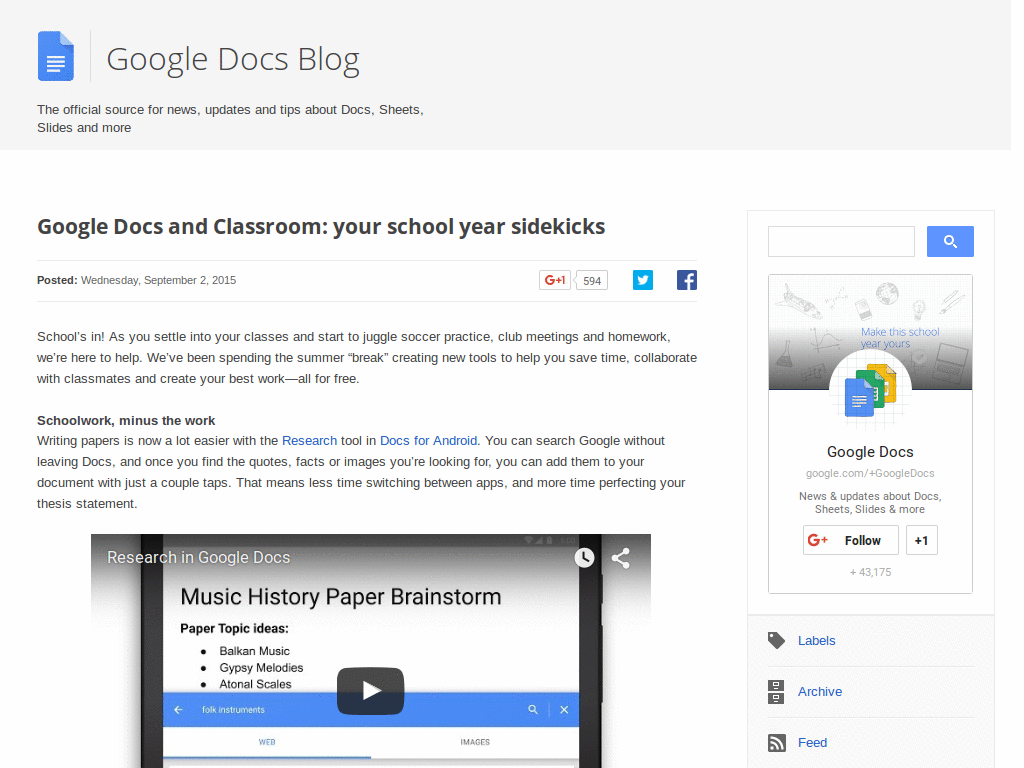Click the News & updates profile description
The image size is (1024, 768).
(x=870, y=503)
